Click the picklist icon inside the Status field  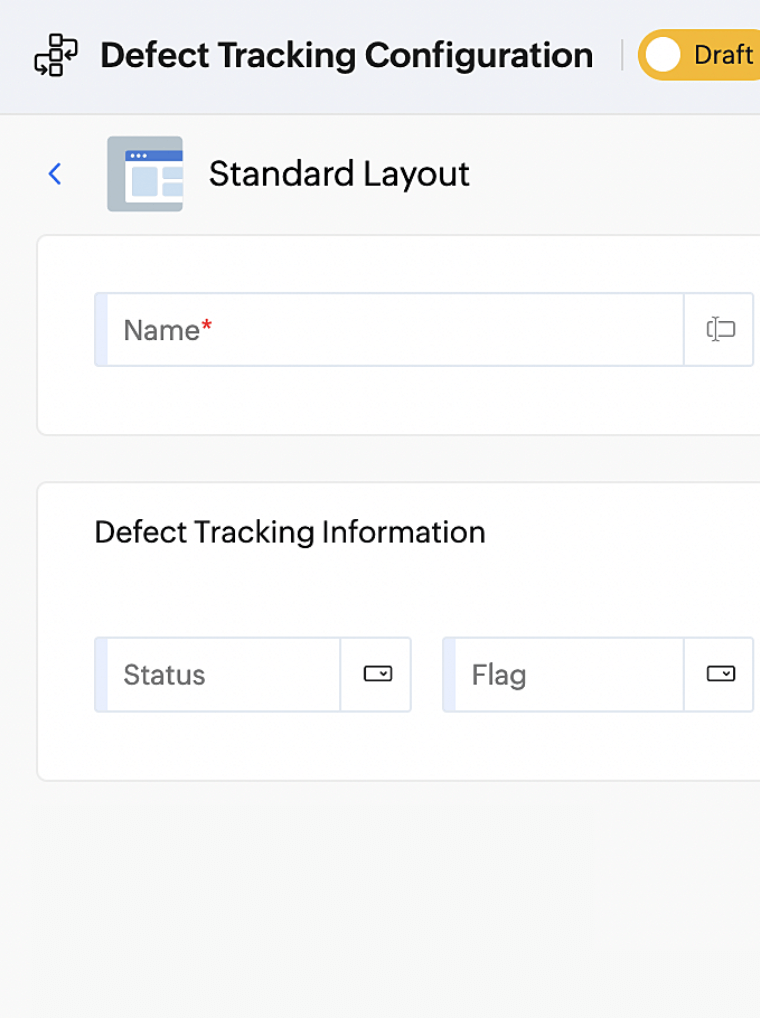tap(377, 674)
